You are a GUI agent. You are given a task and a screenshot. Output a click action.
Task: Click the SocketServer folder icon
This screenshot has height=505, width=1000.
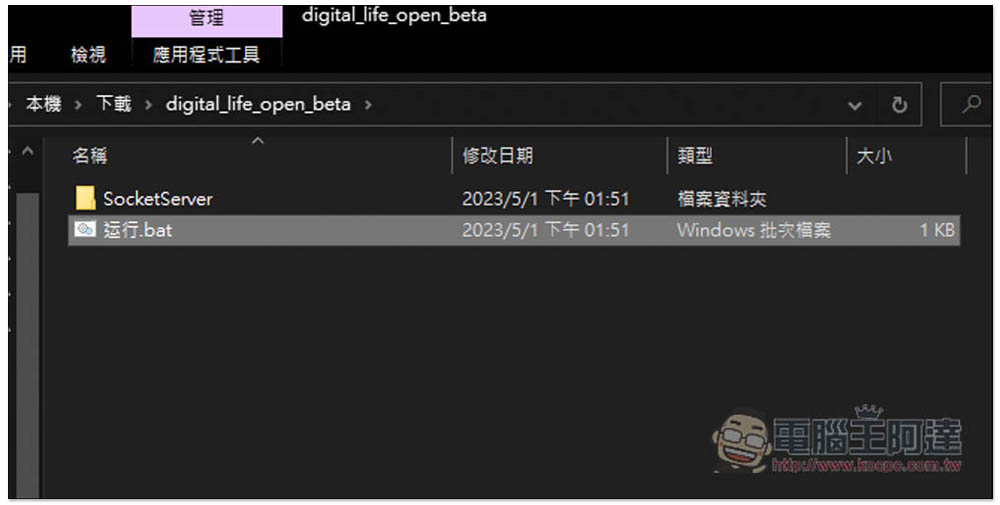(x=85, y=198)
